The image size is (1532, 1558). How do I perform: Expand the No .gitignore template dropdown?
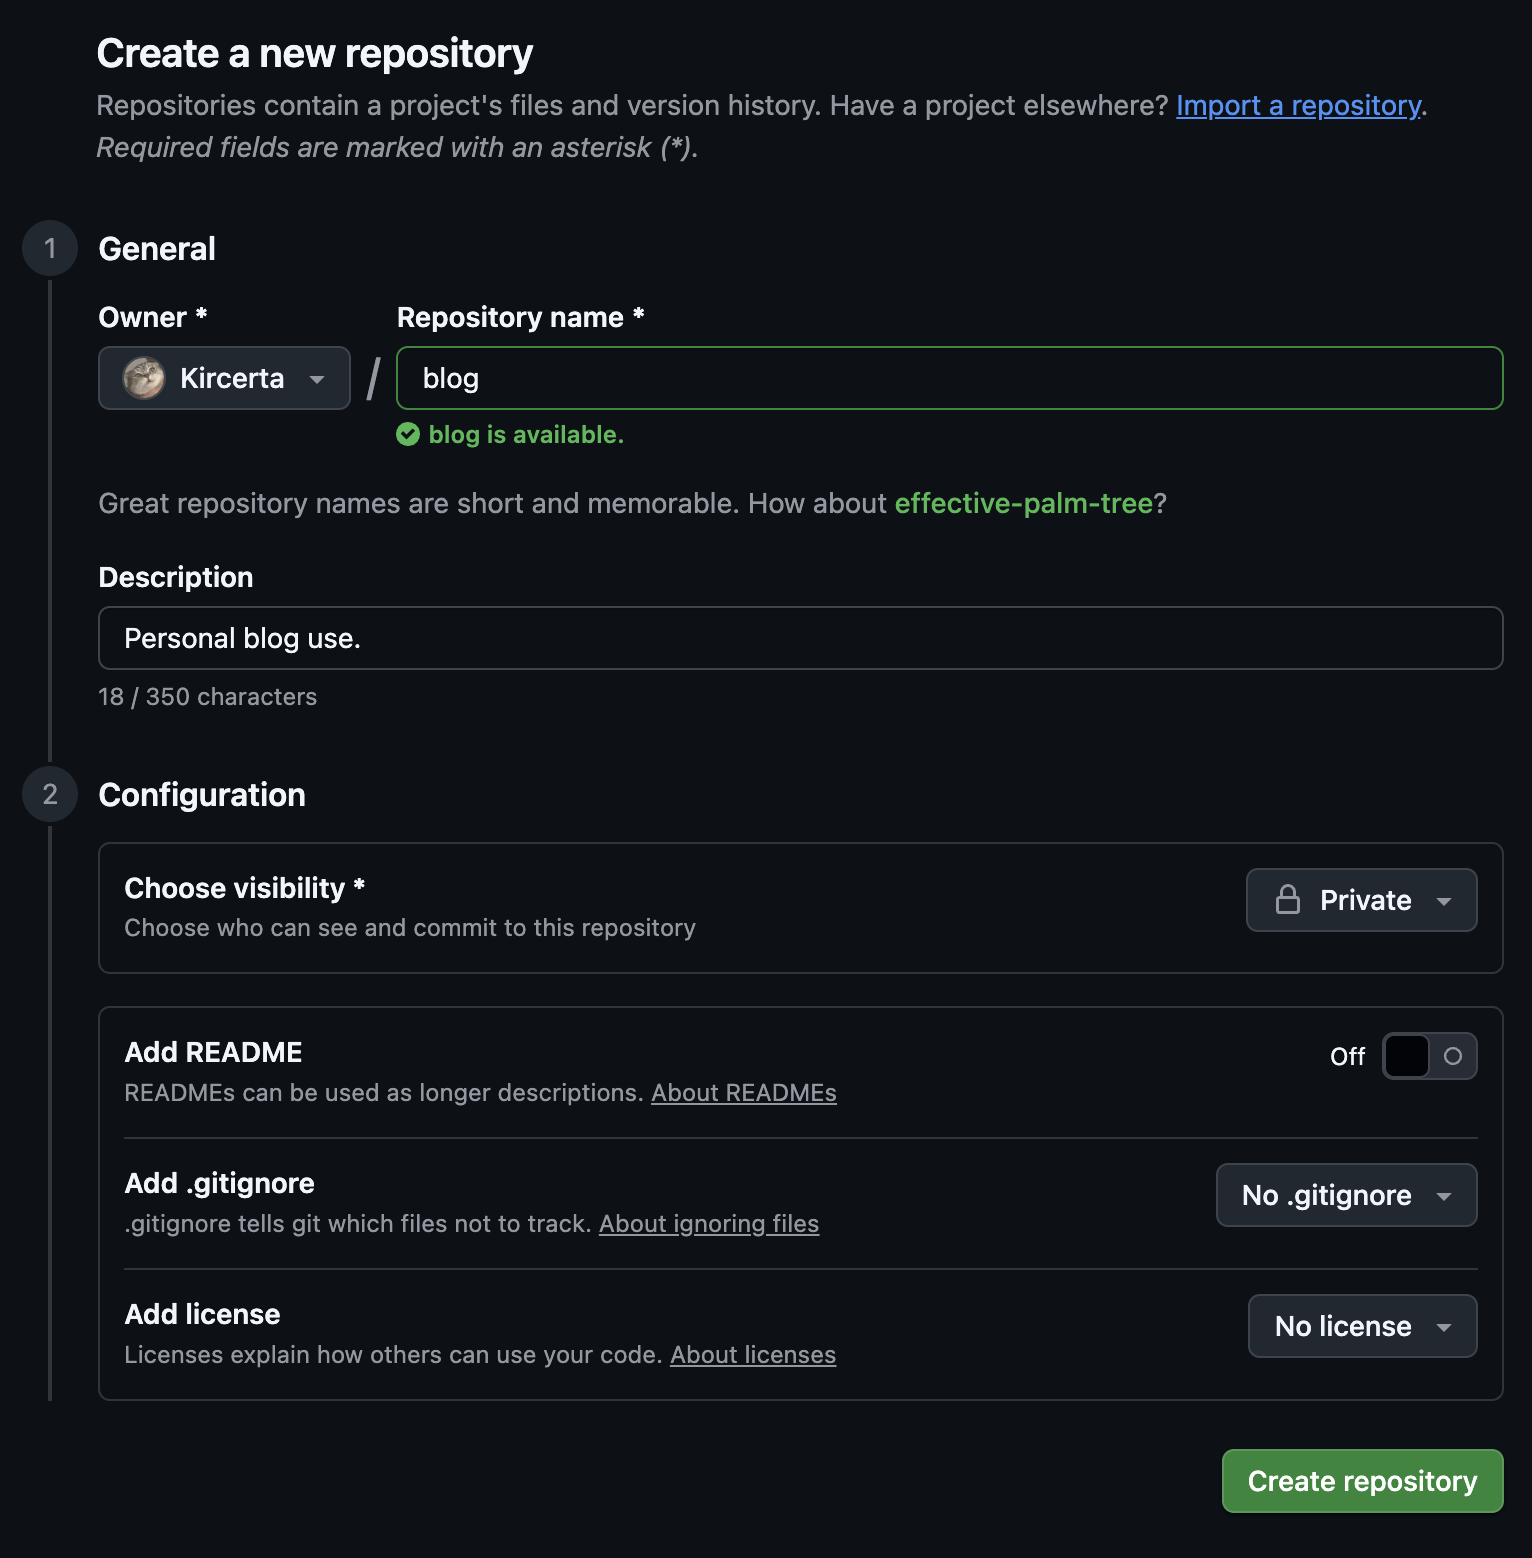pos(1346,1195)
